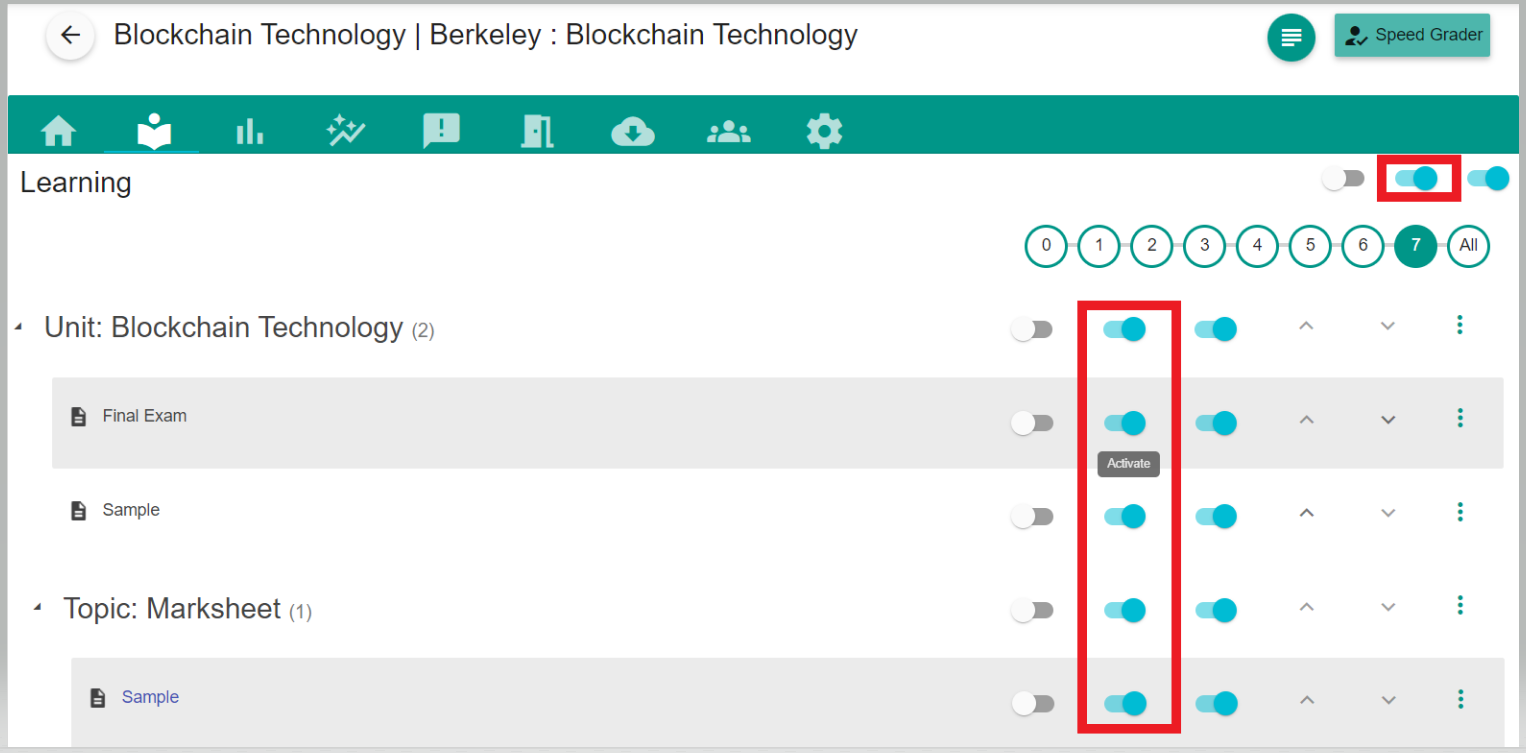Toggle the first gray switch on Topic: Marksheet row
The width and height of the screenshot is (1526, 753).
pyautogui.click(x=1032, y=610)
